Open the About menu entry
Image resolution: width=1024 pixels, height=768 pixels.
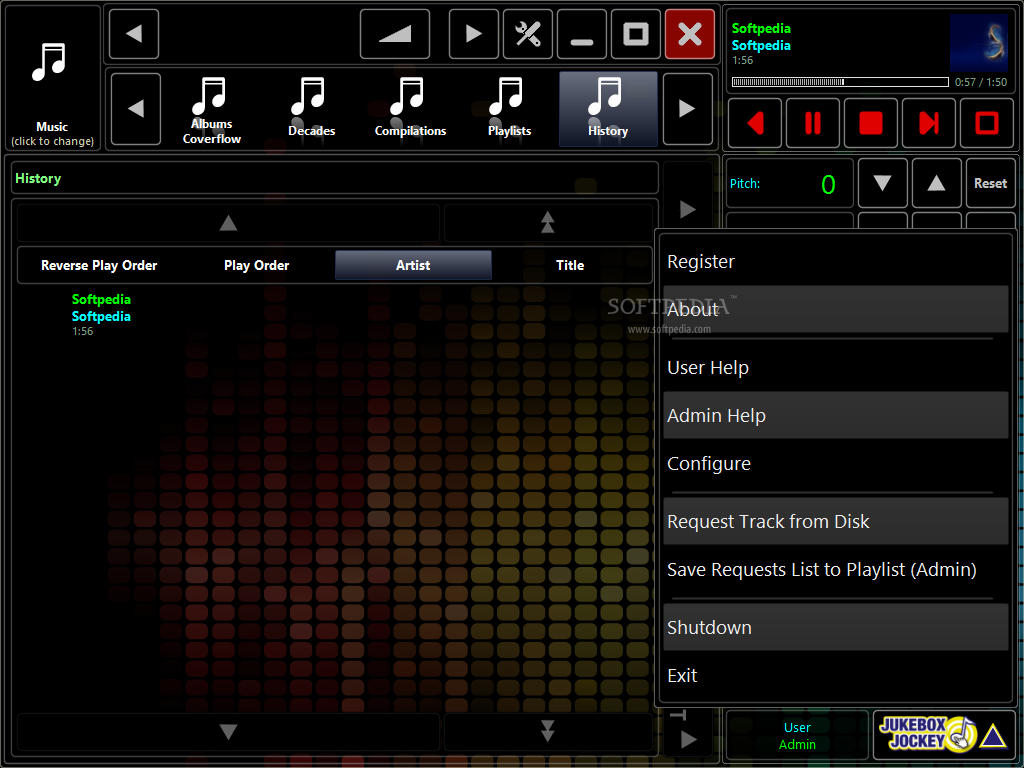click(x=835, y=310)
